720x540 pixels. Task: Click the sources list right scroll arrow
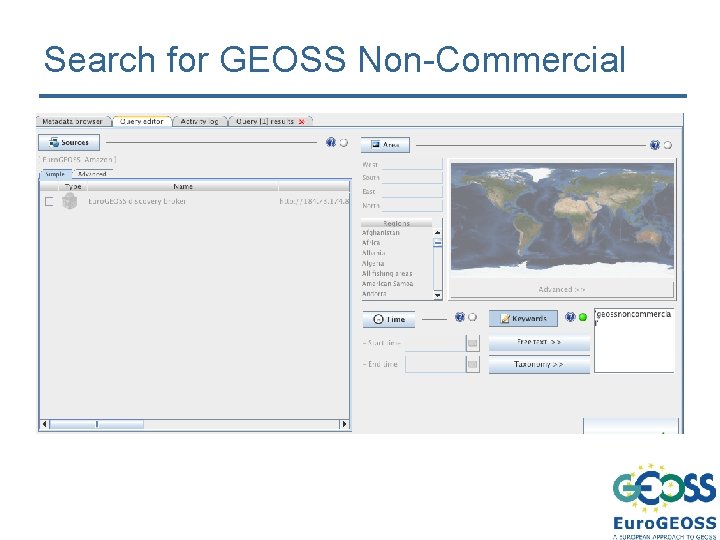click(x=344, y=424)
